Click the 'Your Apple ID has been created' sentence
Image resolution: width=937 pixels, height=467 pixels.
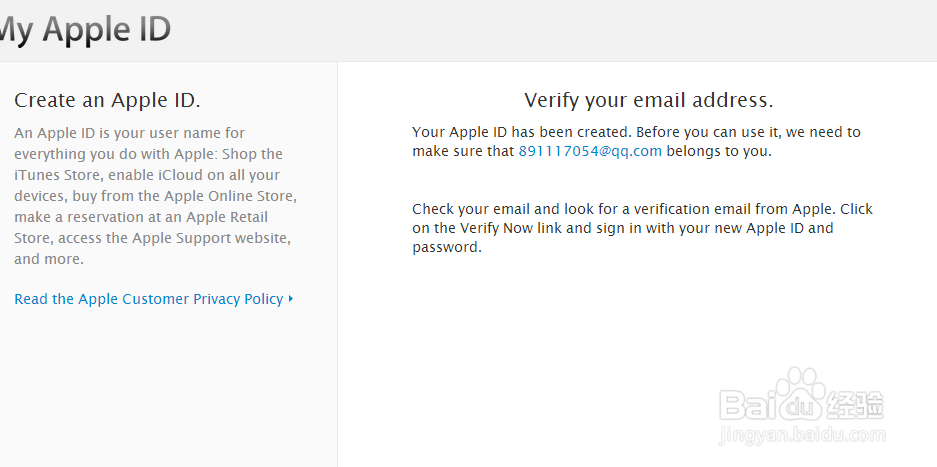coord(521,132)
